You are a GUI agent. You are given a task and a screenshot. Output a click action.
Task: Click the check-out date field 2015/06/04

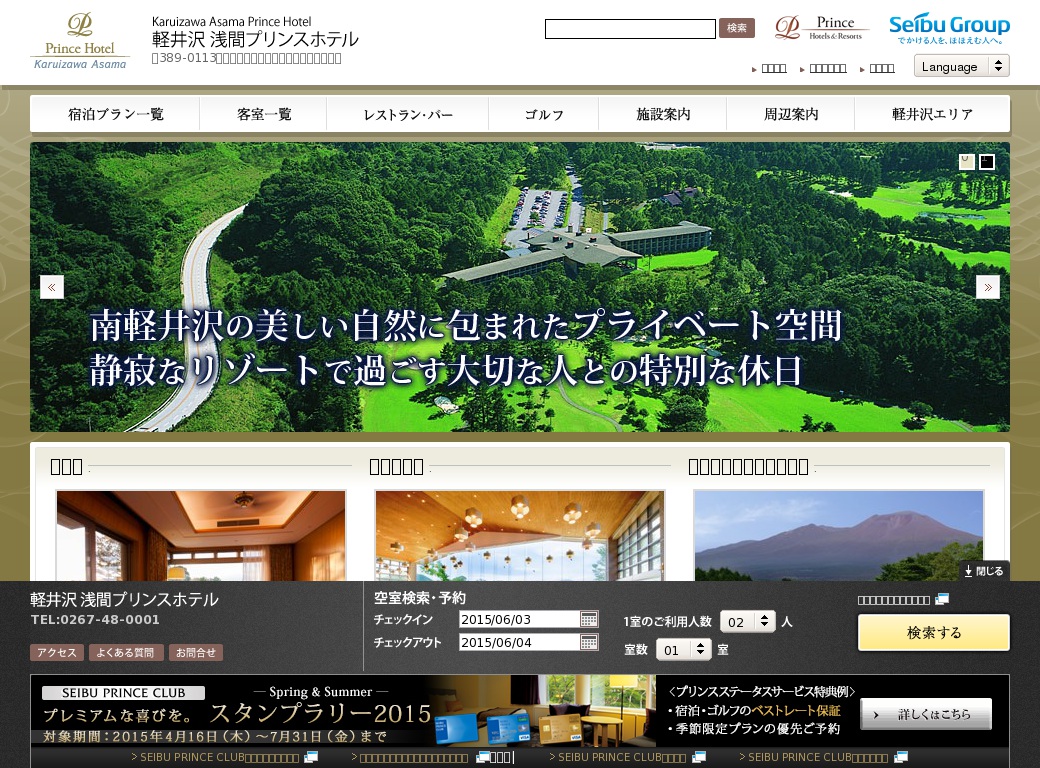(519, 642)
